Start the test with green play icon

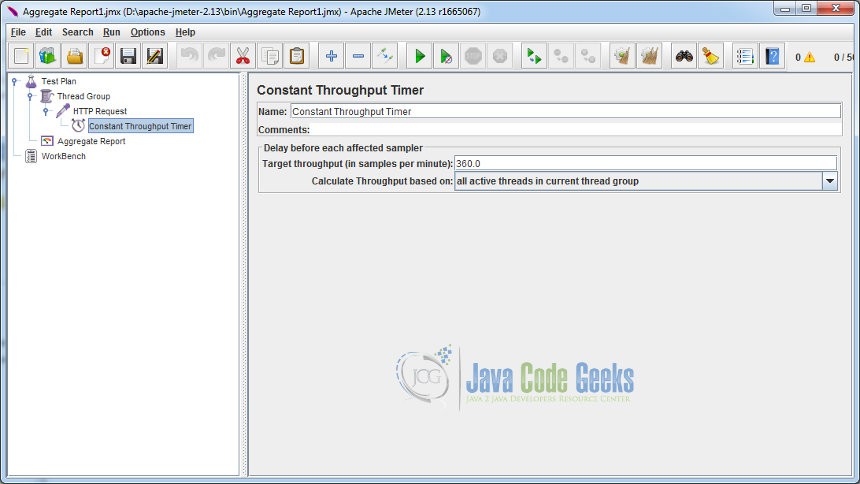(420, 56)
